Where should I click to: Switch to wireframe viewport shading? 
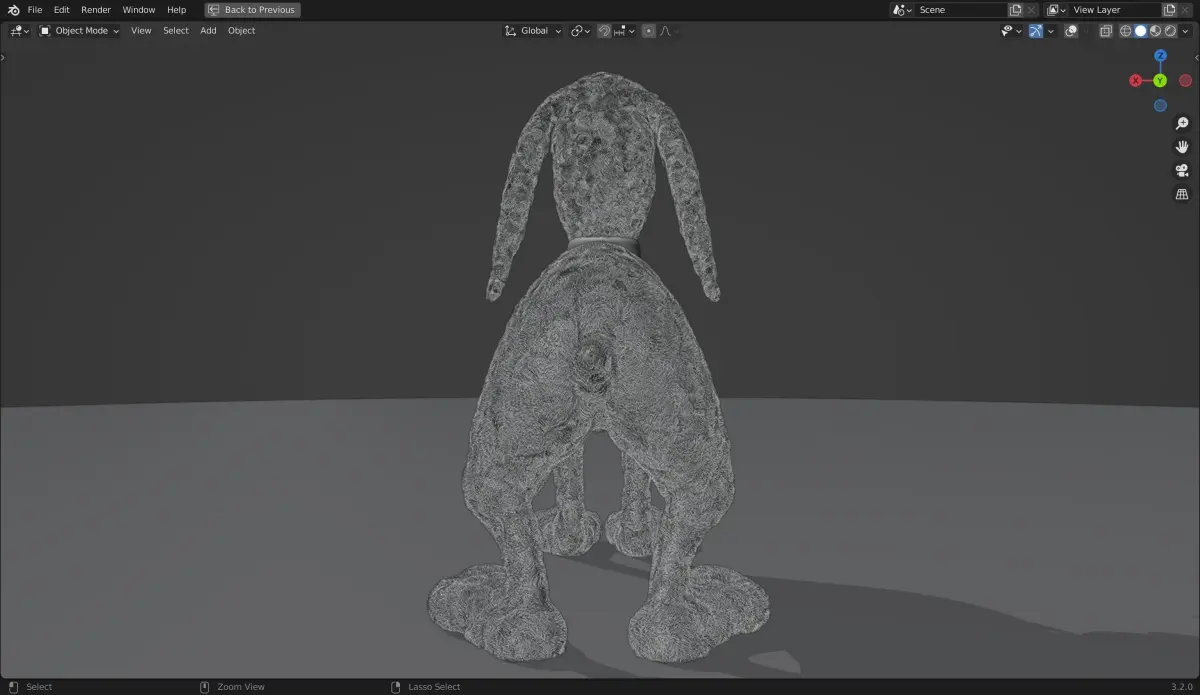1125,31
